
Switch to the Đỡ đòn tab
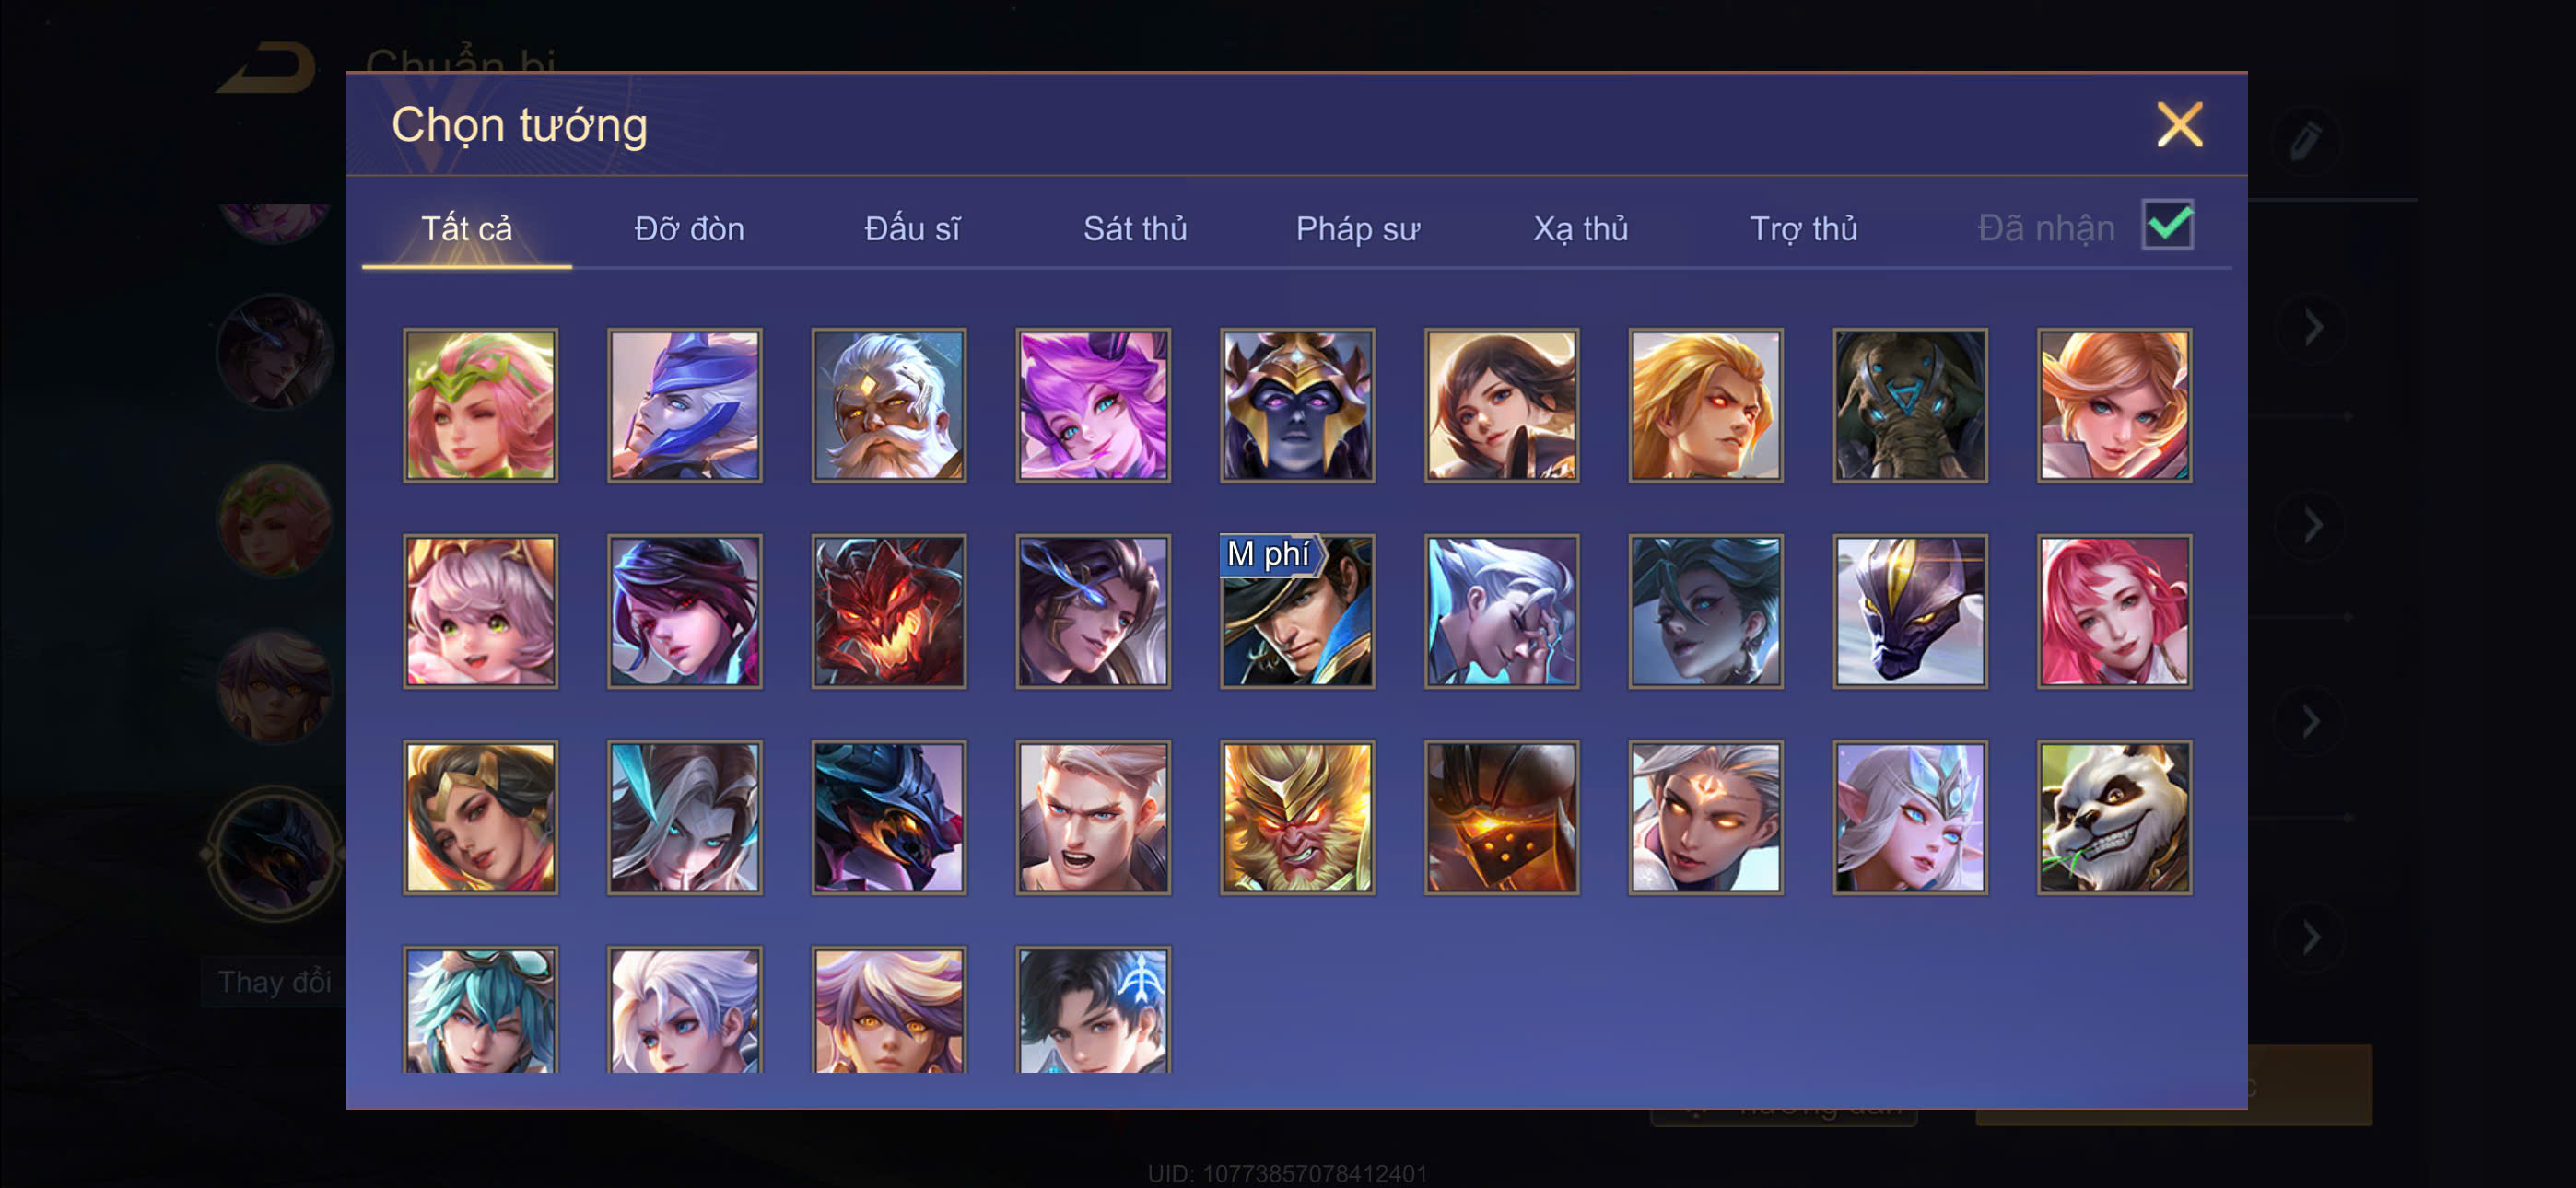[x=689, y=229]
